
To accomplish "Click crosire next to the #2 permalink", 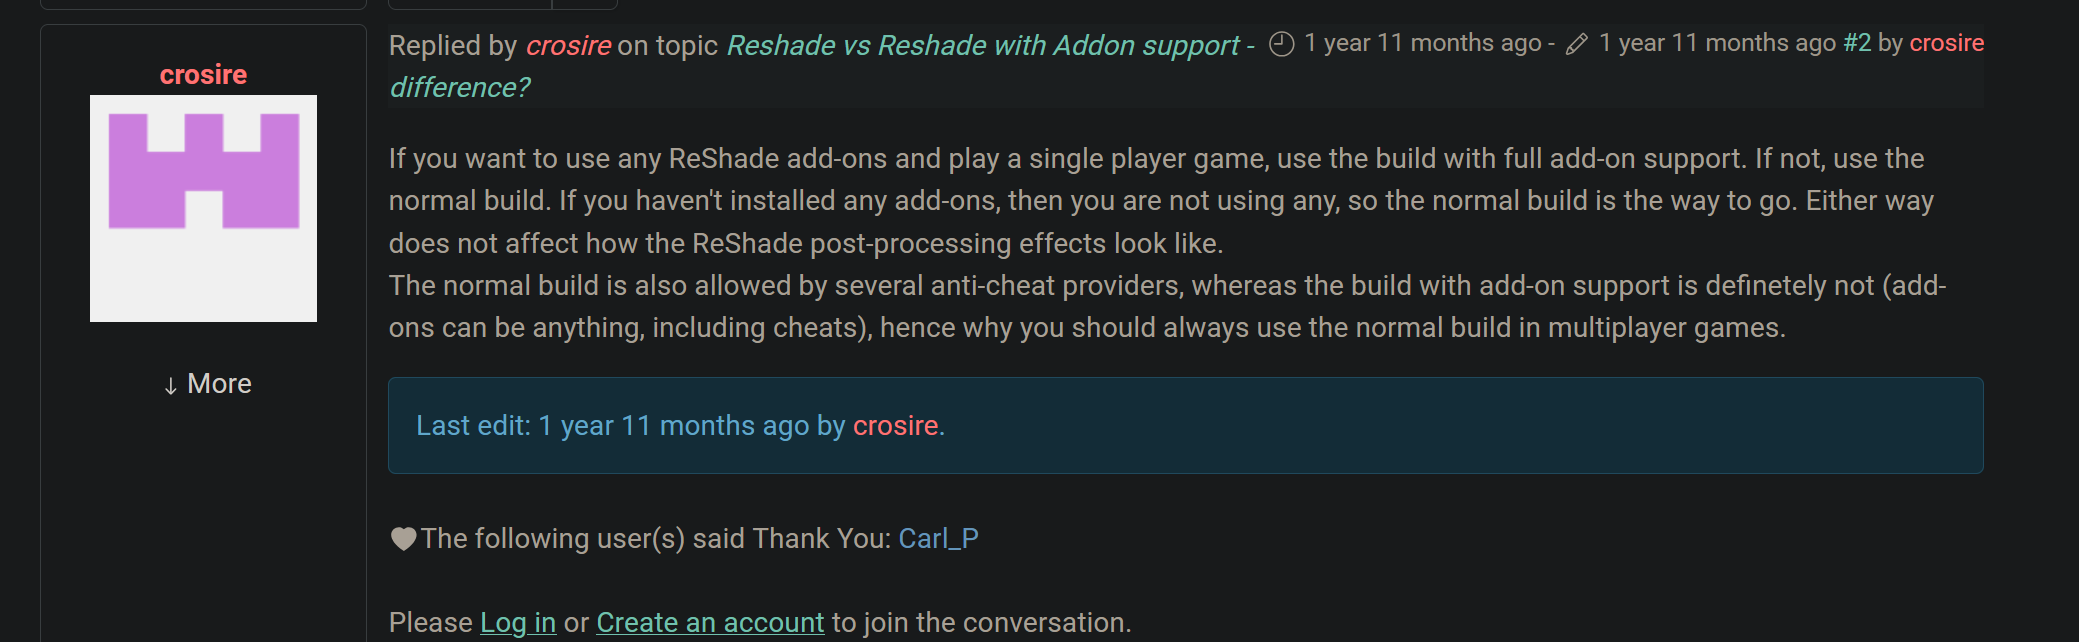I will click(1947, 42).
